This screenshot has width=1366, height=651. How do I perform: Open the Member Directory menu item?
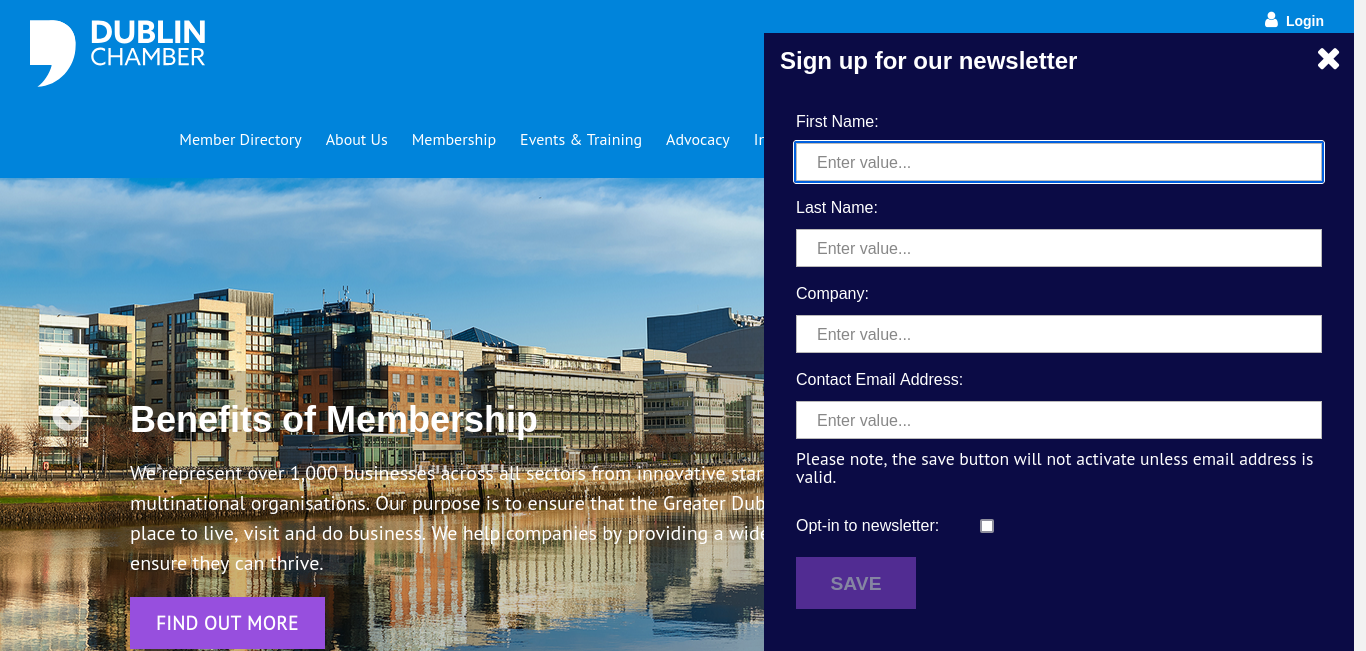coord(240,140)
